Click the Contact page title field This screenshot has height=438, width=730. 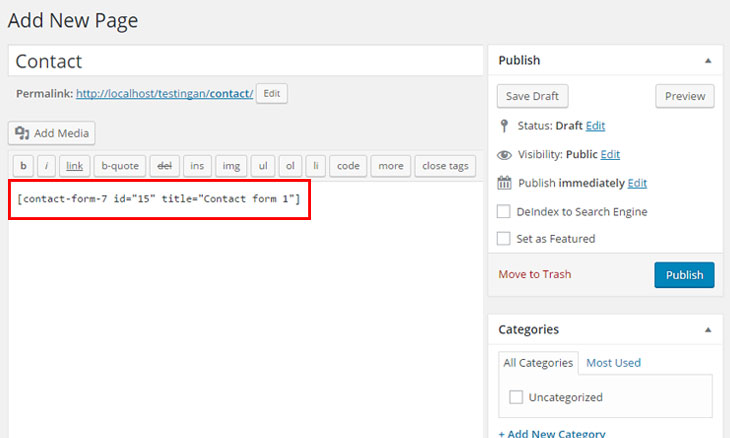(246, 61)
